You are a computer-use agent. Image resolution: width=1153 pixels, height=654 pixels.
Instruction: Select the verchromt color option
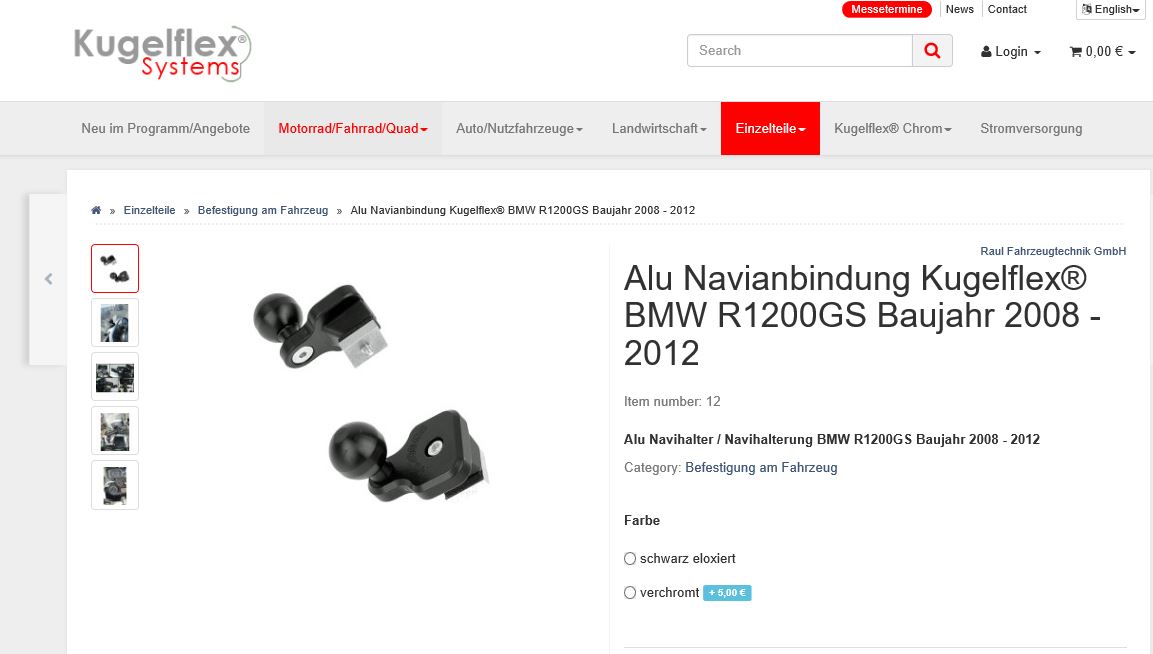pyautogui.click(x=630, y=592)
